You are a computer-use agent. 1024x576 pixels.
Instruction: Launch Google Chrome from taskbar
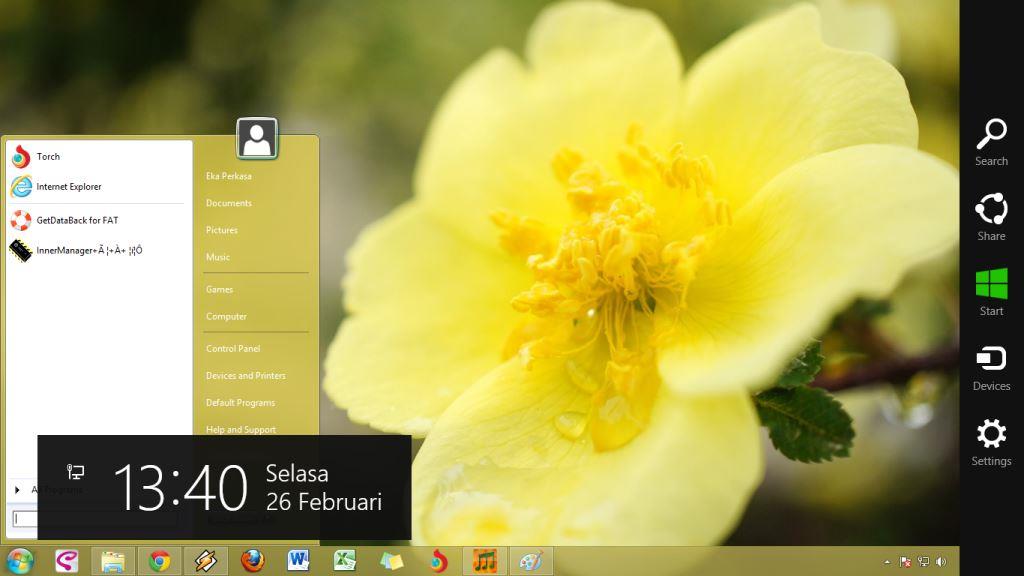pos(159,561)
